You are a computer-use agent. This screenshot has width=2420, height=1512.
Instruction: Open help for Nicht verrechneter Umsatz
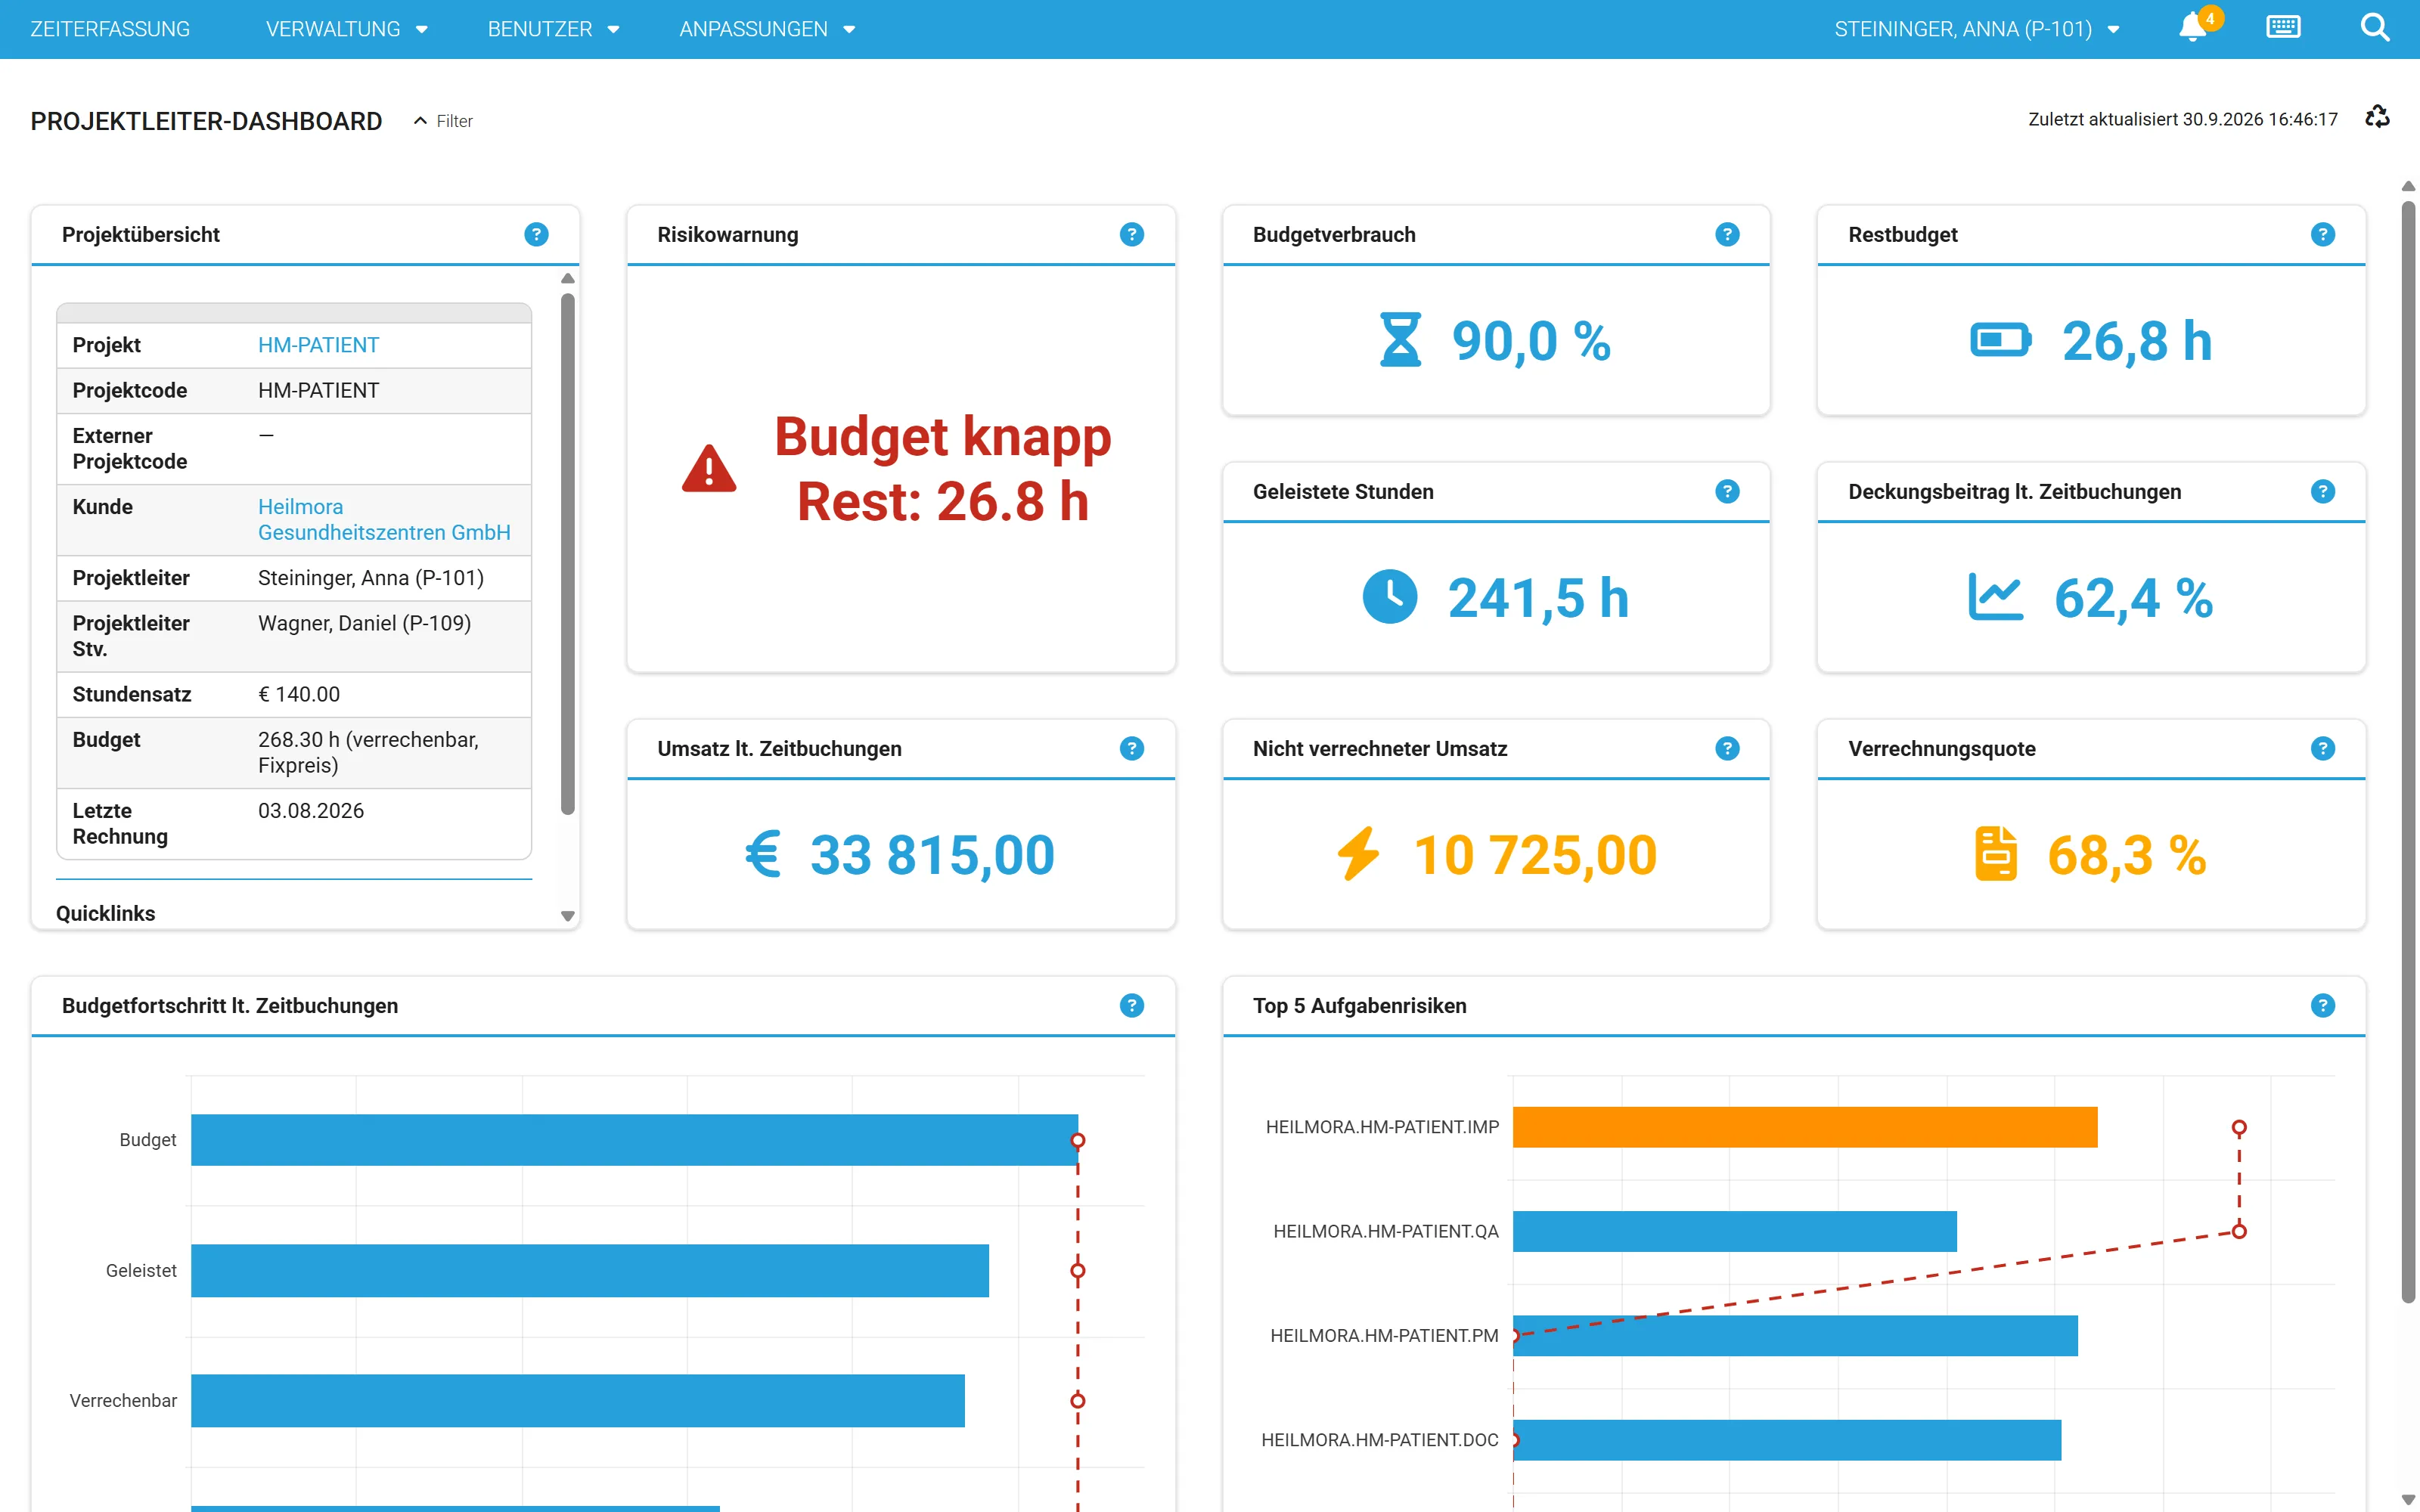coord(1727,748)
